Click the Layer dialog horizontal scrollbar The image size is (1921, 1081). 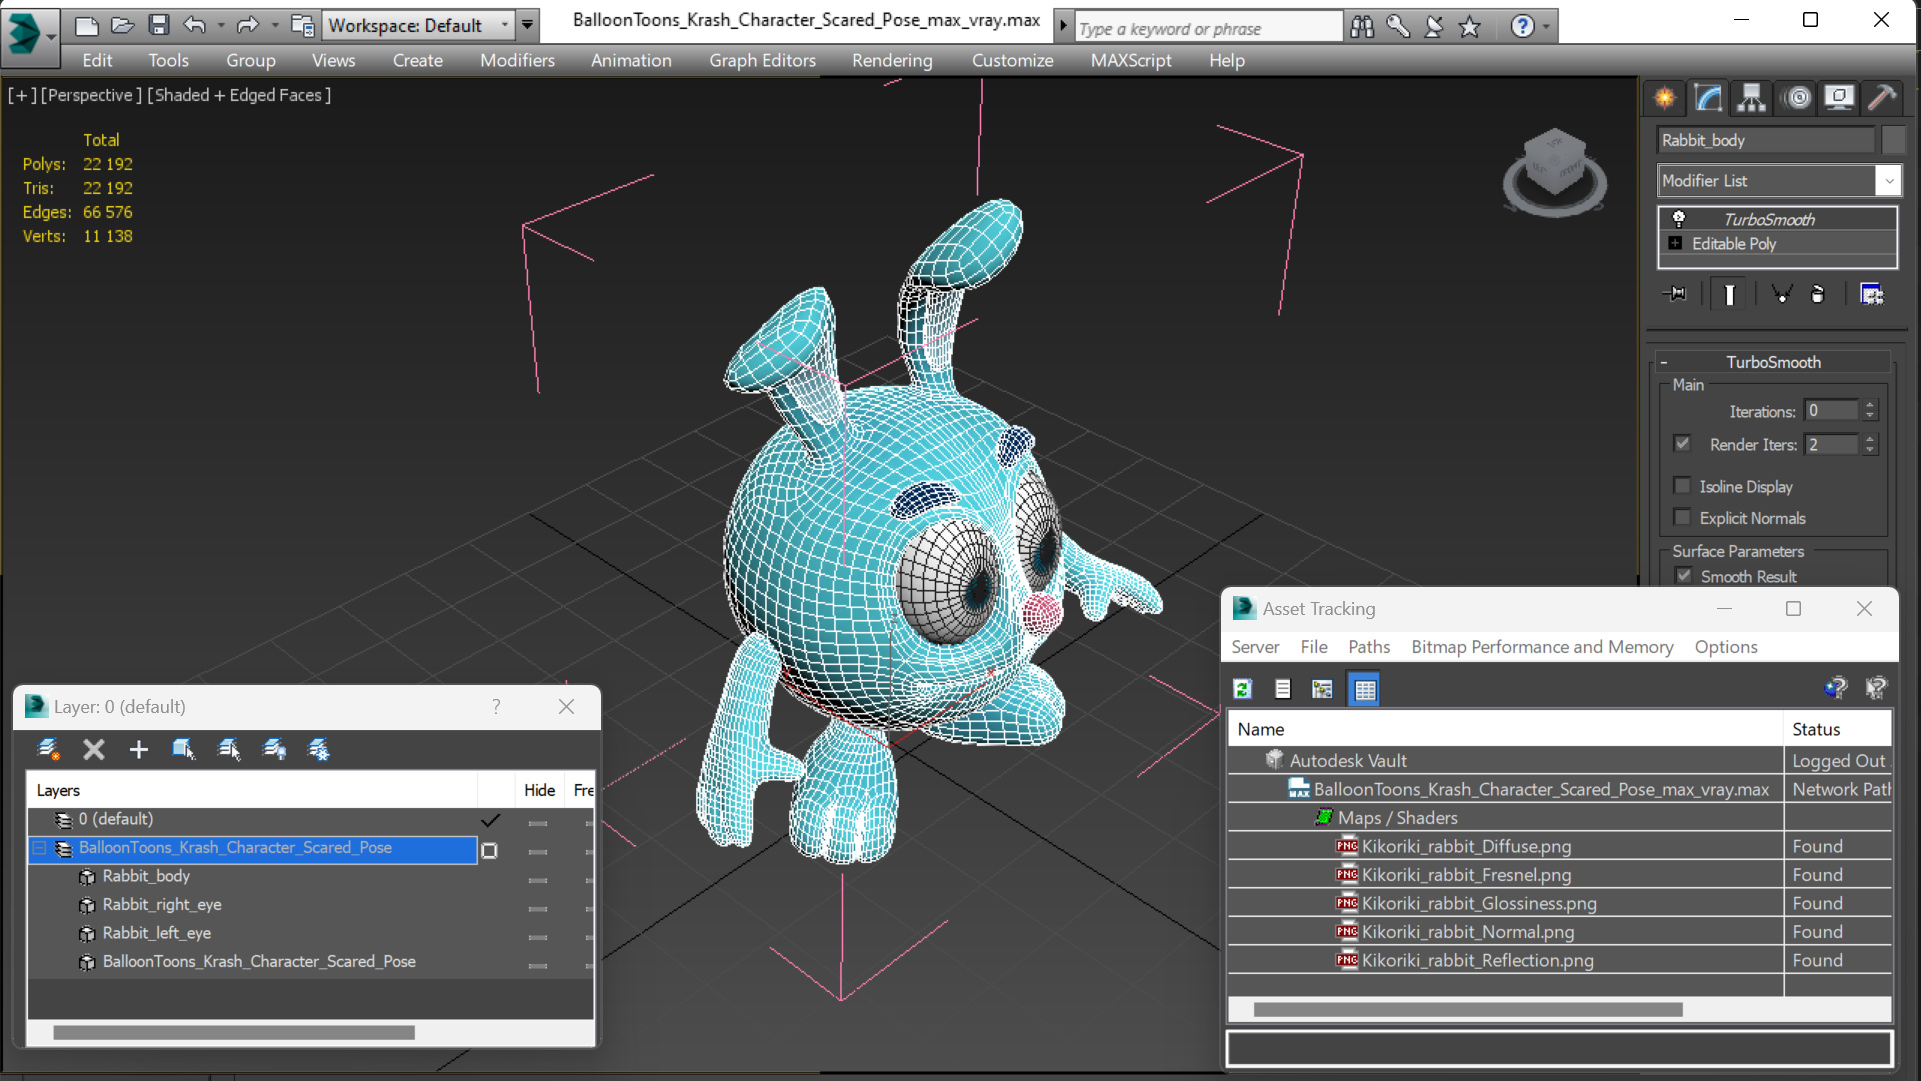[234, 1032]
